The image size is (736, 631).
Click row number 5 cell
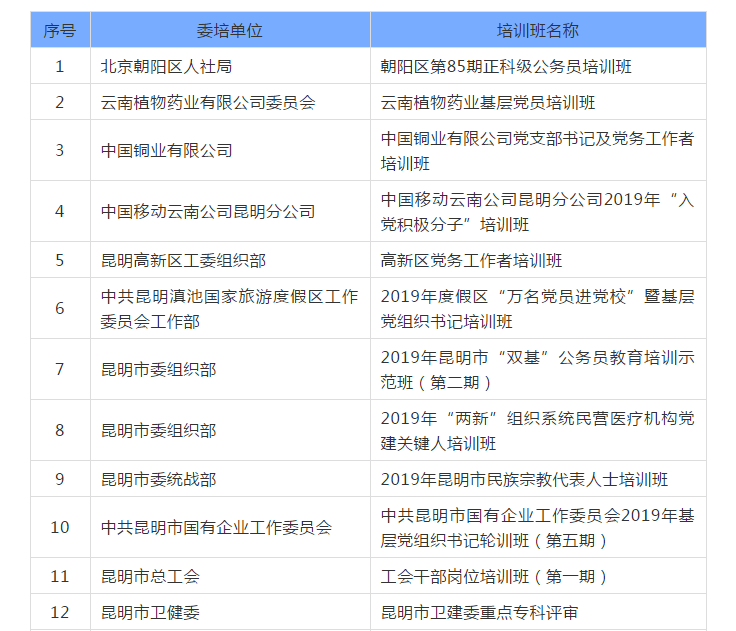60,260
